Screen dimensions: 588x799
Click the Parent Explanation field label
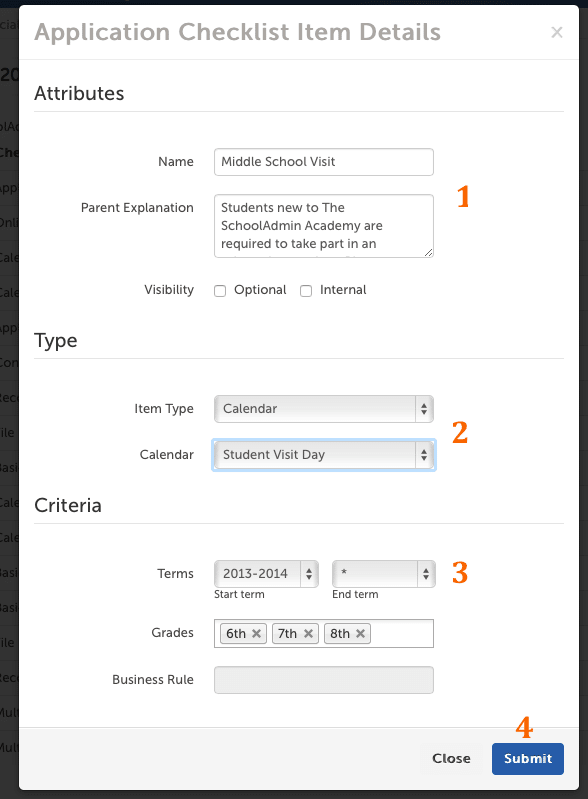pyautogui.click(x=137, y=208)
